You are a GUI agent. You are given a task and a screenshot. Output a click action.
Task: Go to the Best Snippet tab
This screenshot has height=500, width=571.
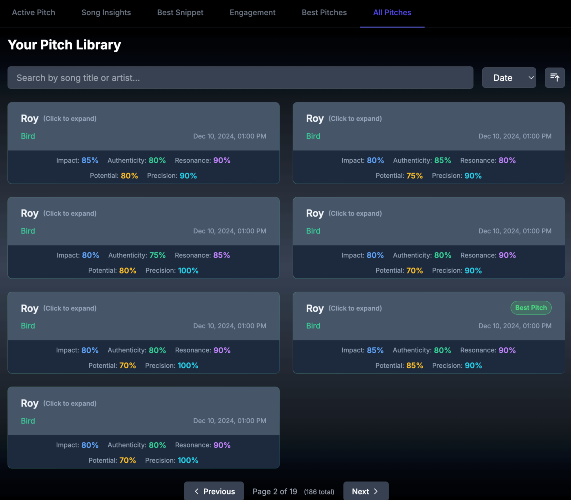180,12
